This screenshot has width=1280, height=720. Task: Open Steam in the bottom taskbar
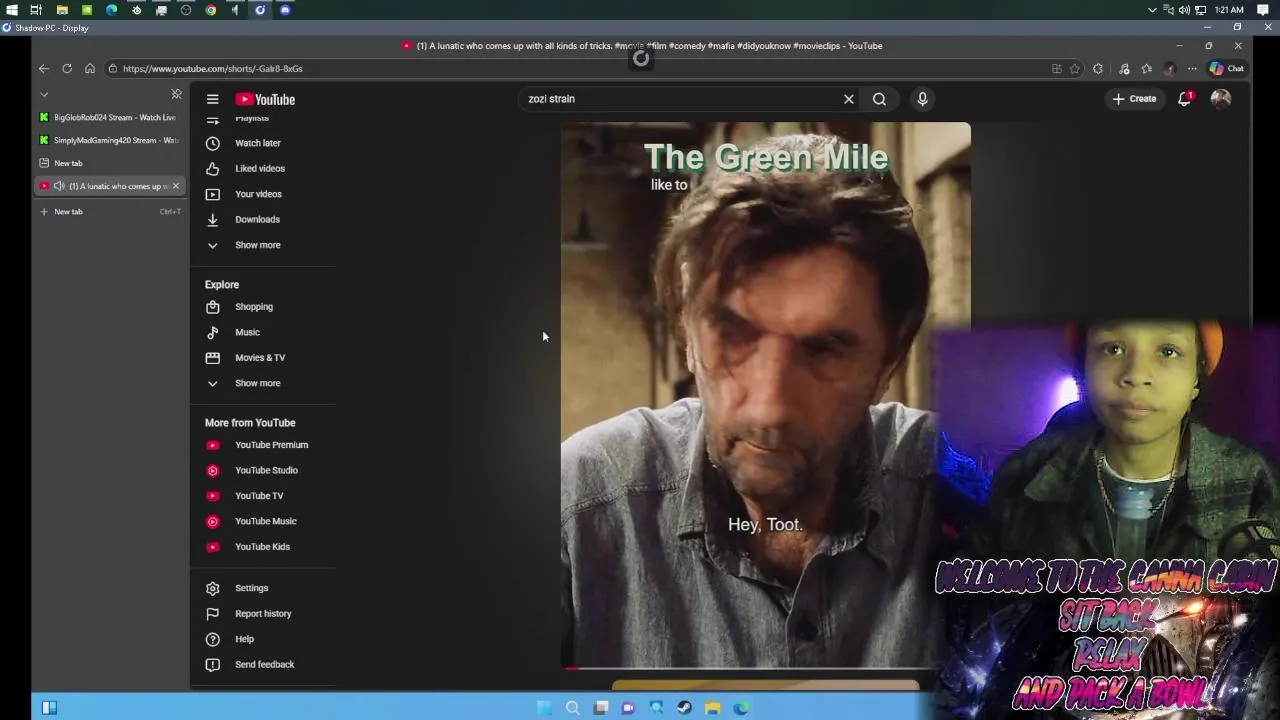pos(684,708)
